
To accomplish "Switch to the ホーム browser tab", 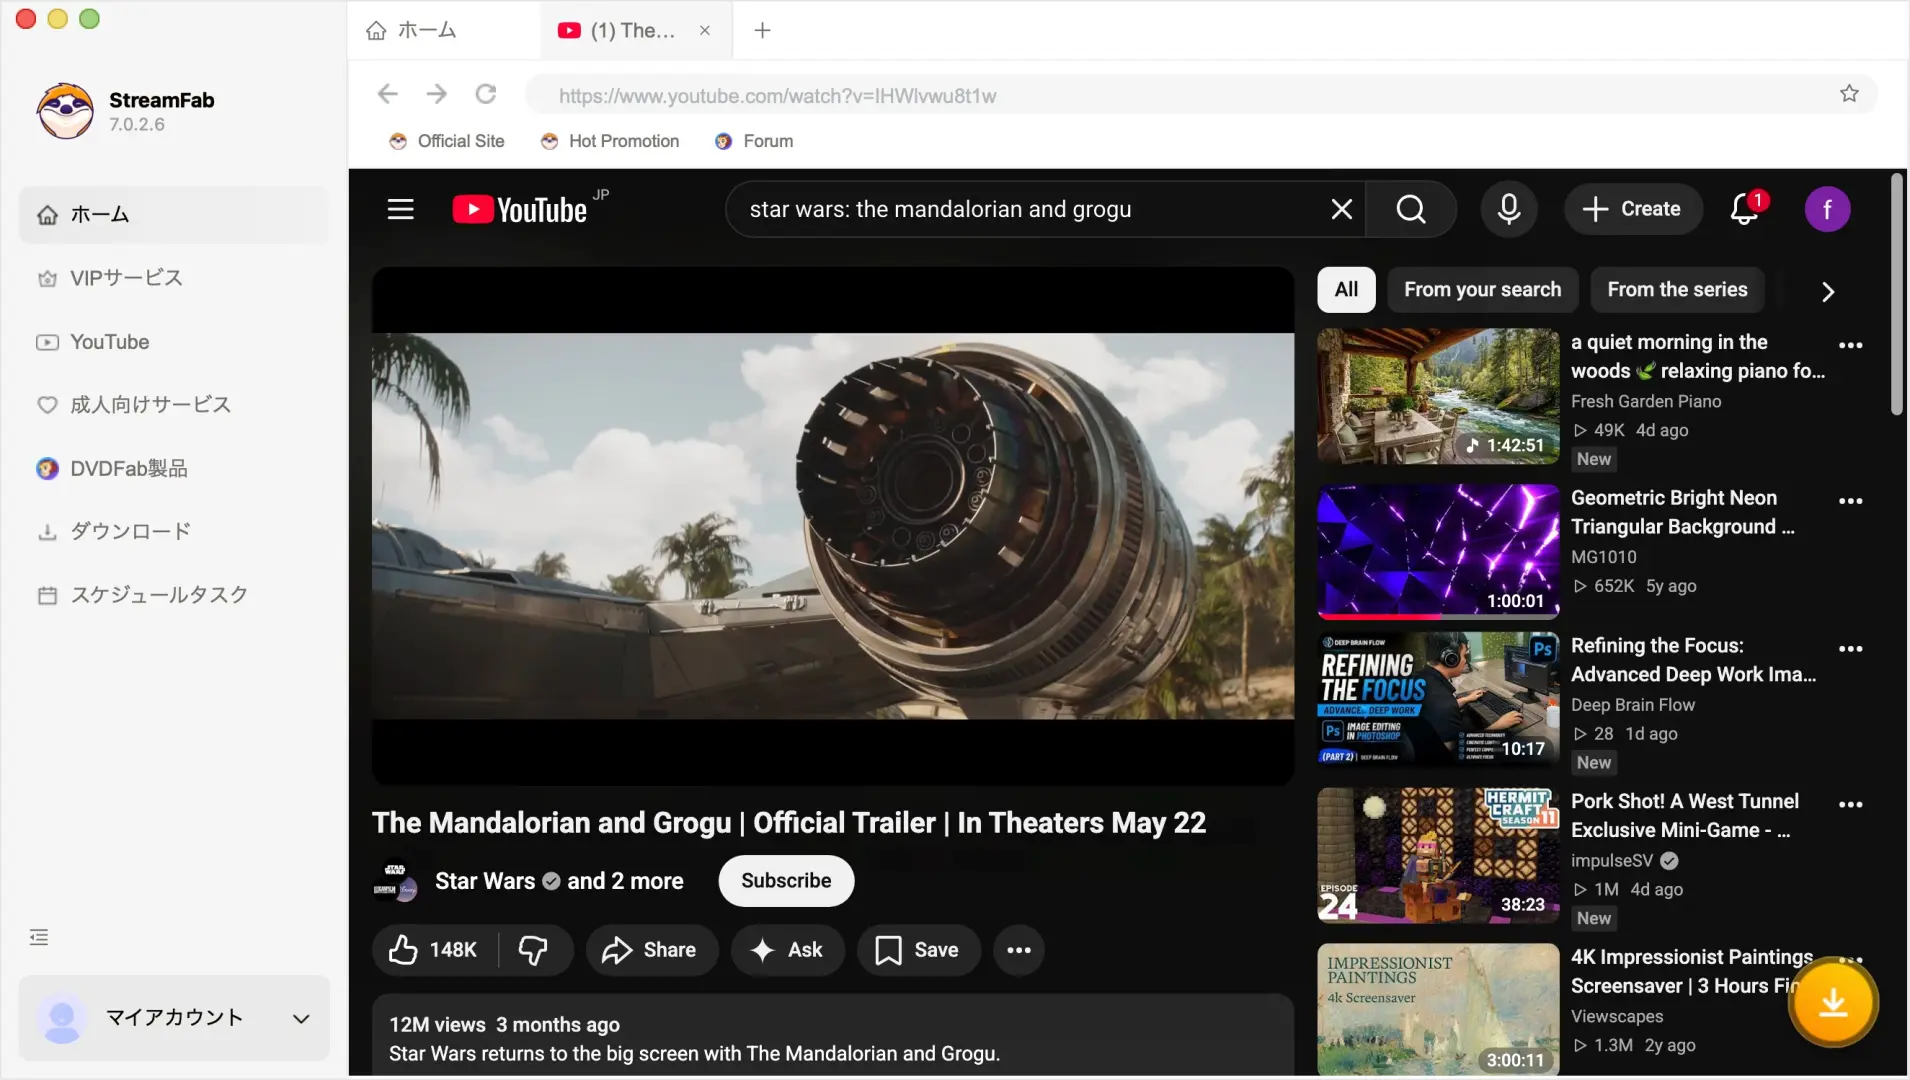I will click(x=444, y=30).
